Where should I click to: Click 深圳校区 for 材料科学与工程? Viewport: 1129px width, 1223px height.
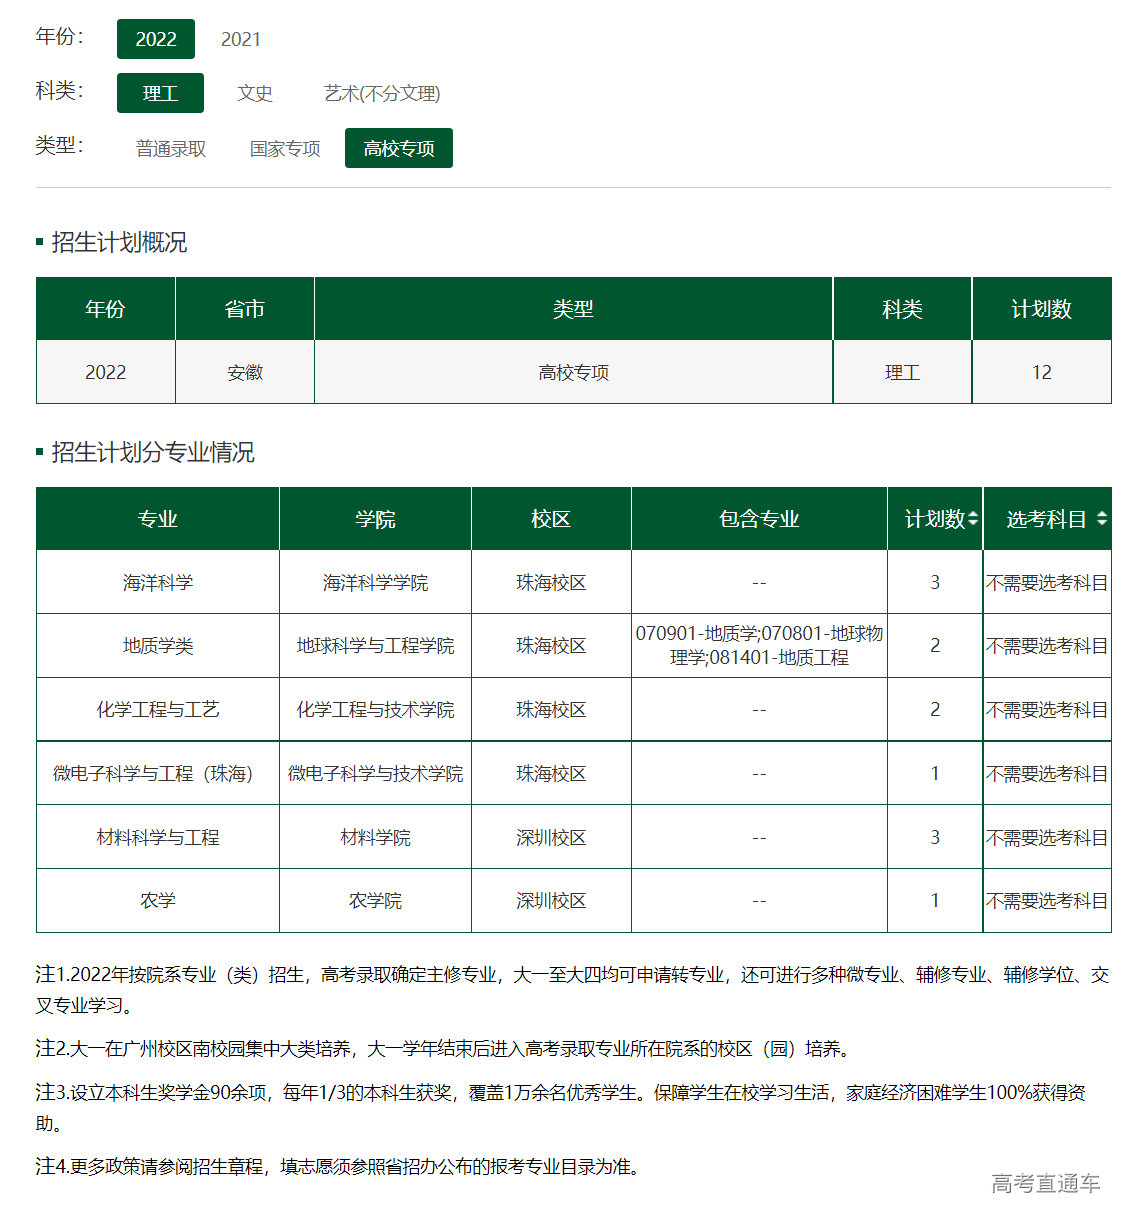(x=550, y=837)
